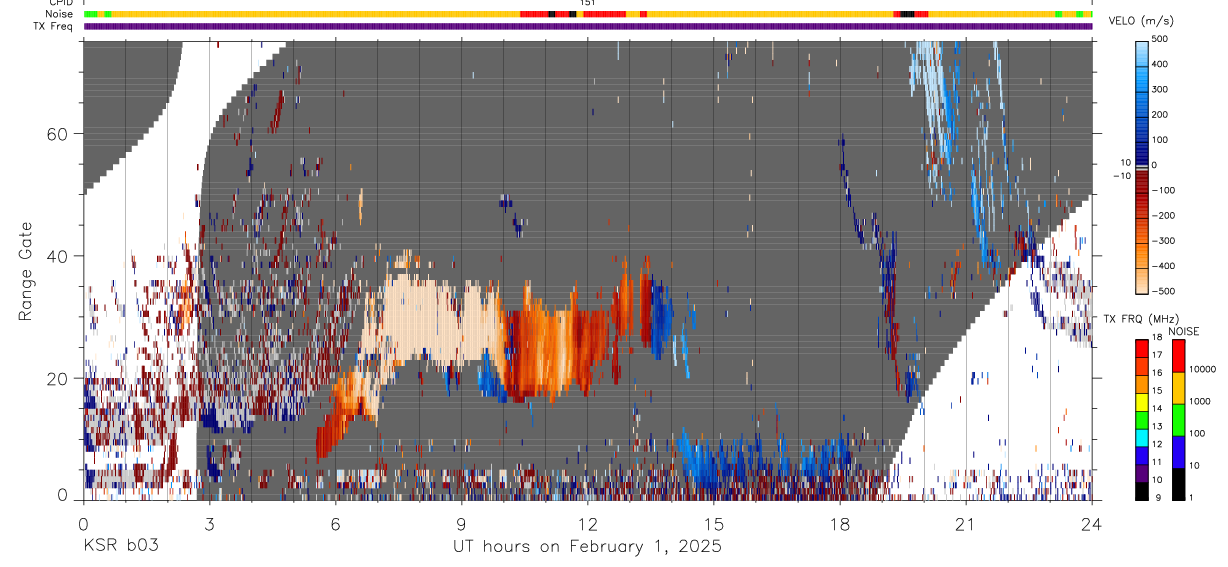The width and height of the screenshot is (1228, 567).
Task: Click the 18 tick on UT hours axis
Action: coord(839,523)
